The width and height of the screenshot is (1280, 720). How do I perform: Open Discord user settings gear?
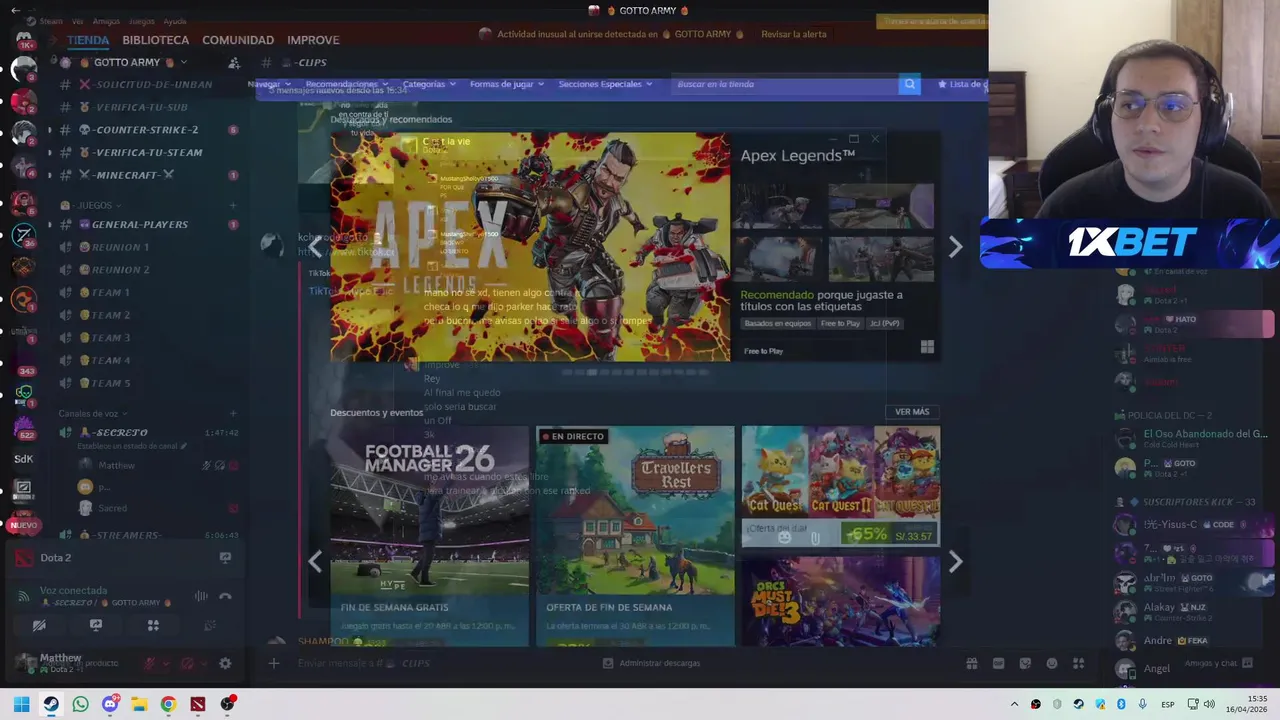click(225, 663)
